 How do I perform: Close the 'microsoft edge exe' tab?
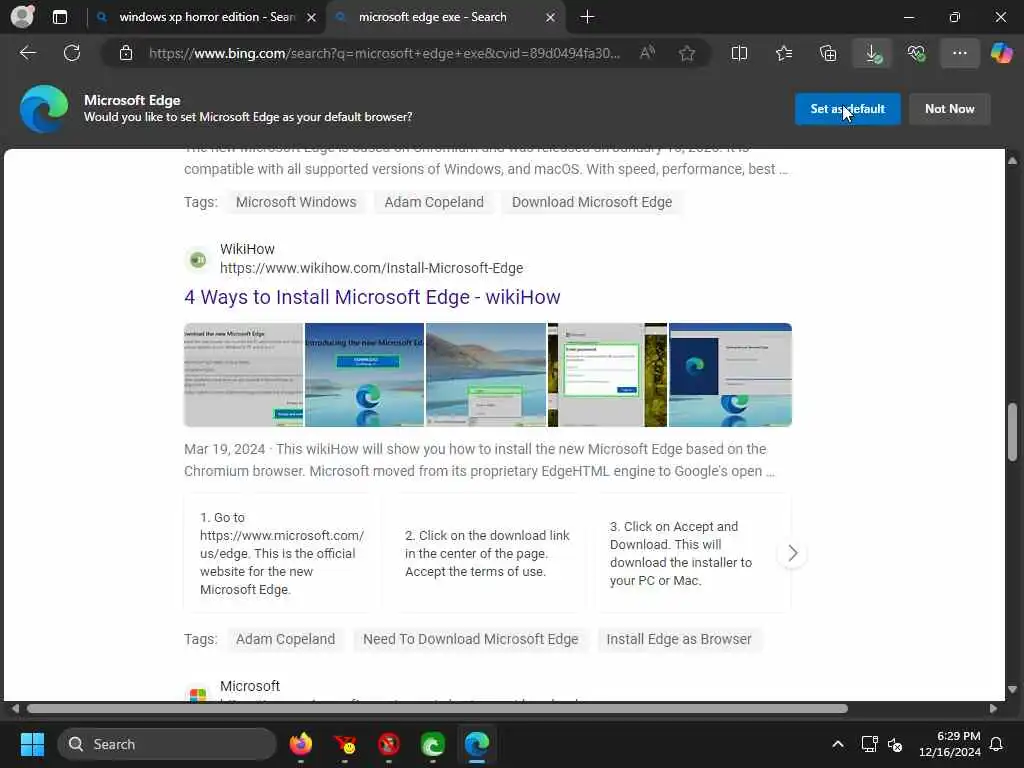pyautogui.click(x=551, y=18)
